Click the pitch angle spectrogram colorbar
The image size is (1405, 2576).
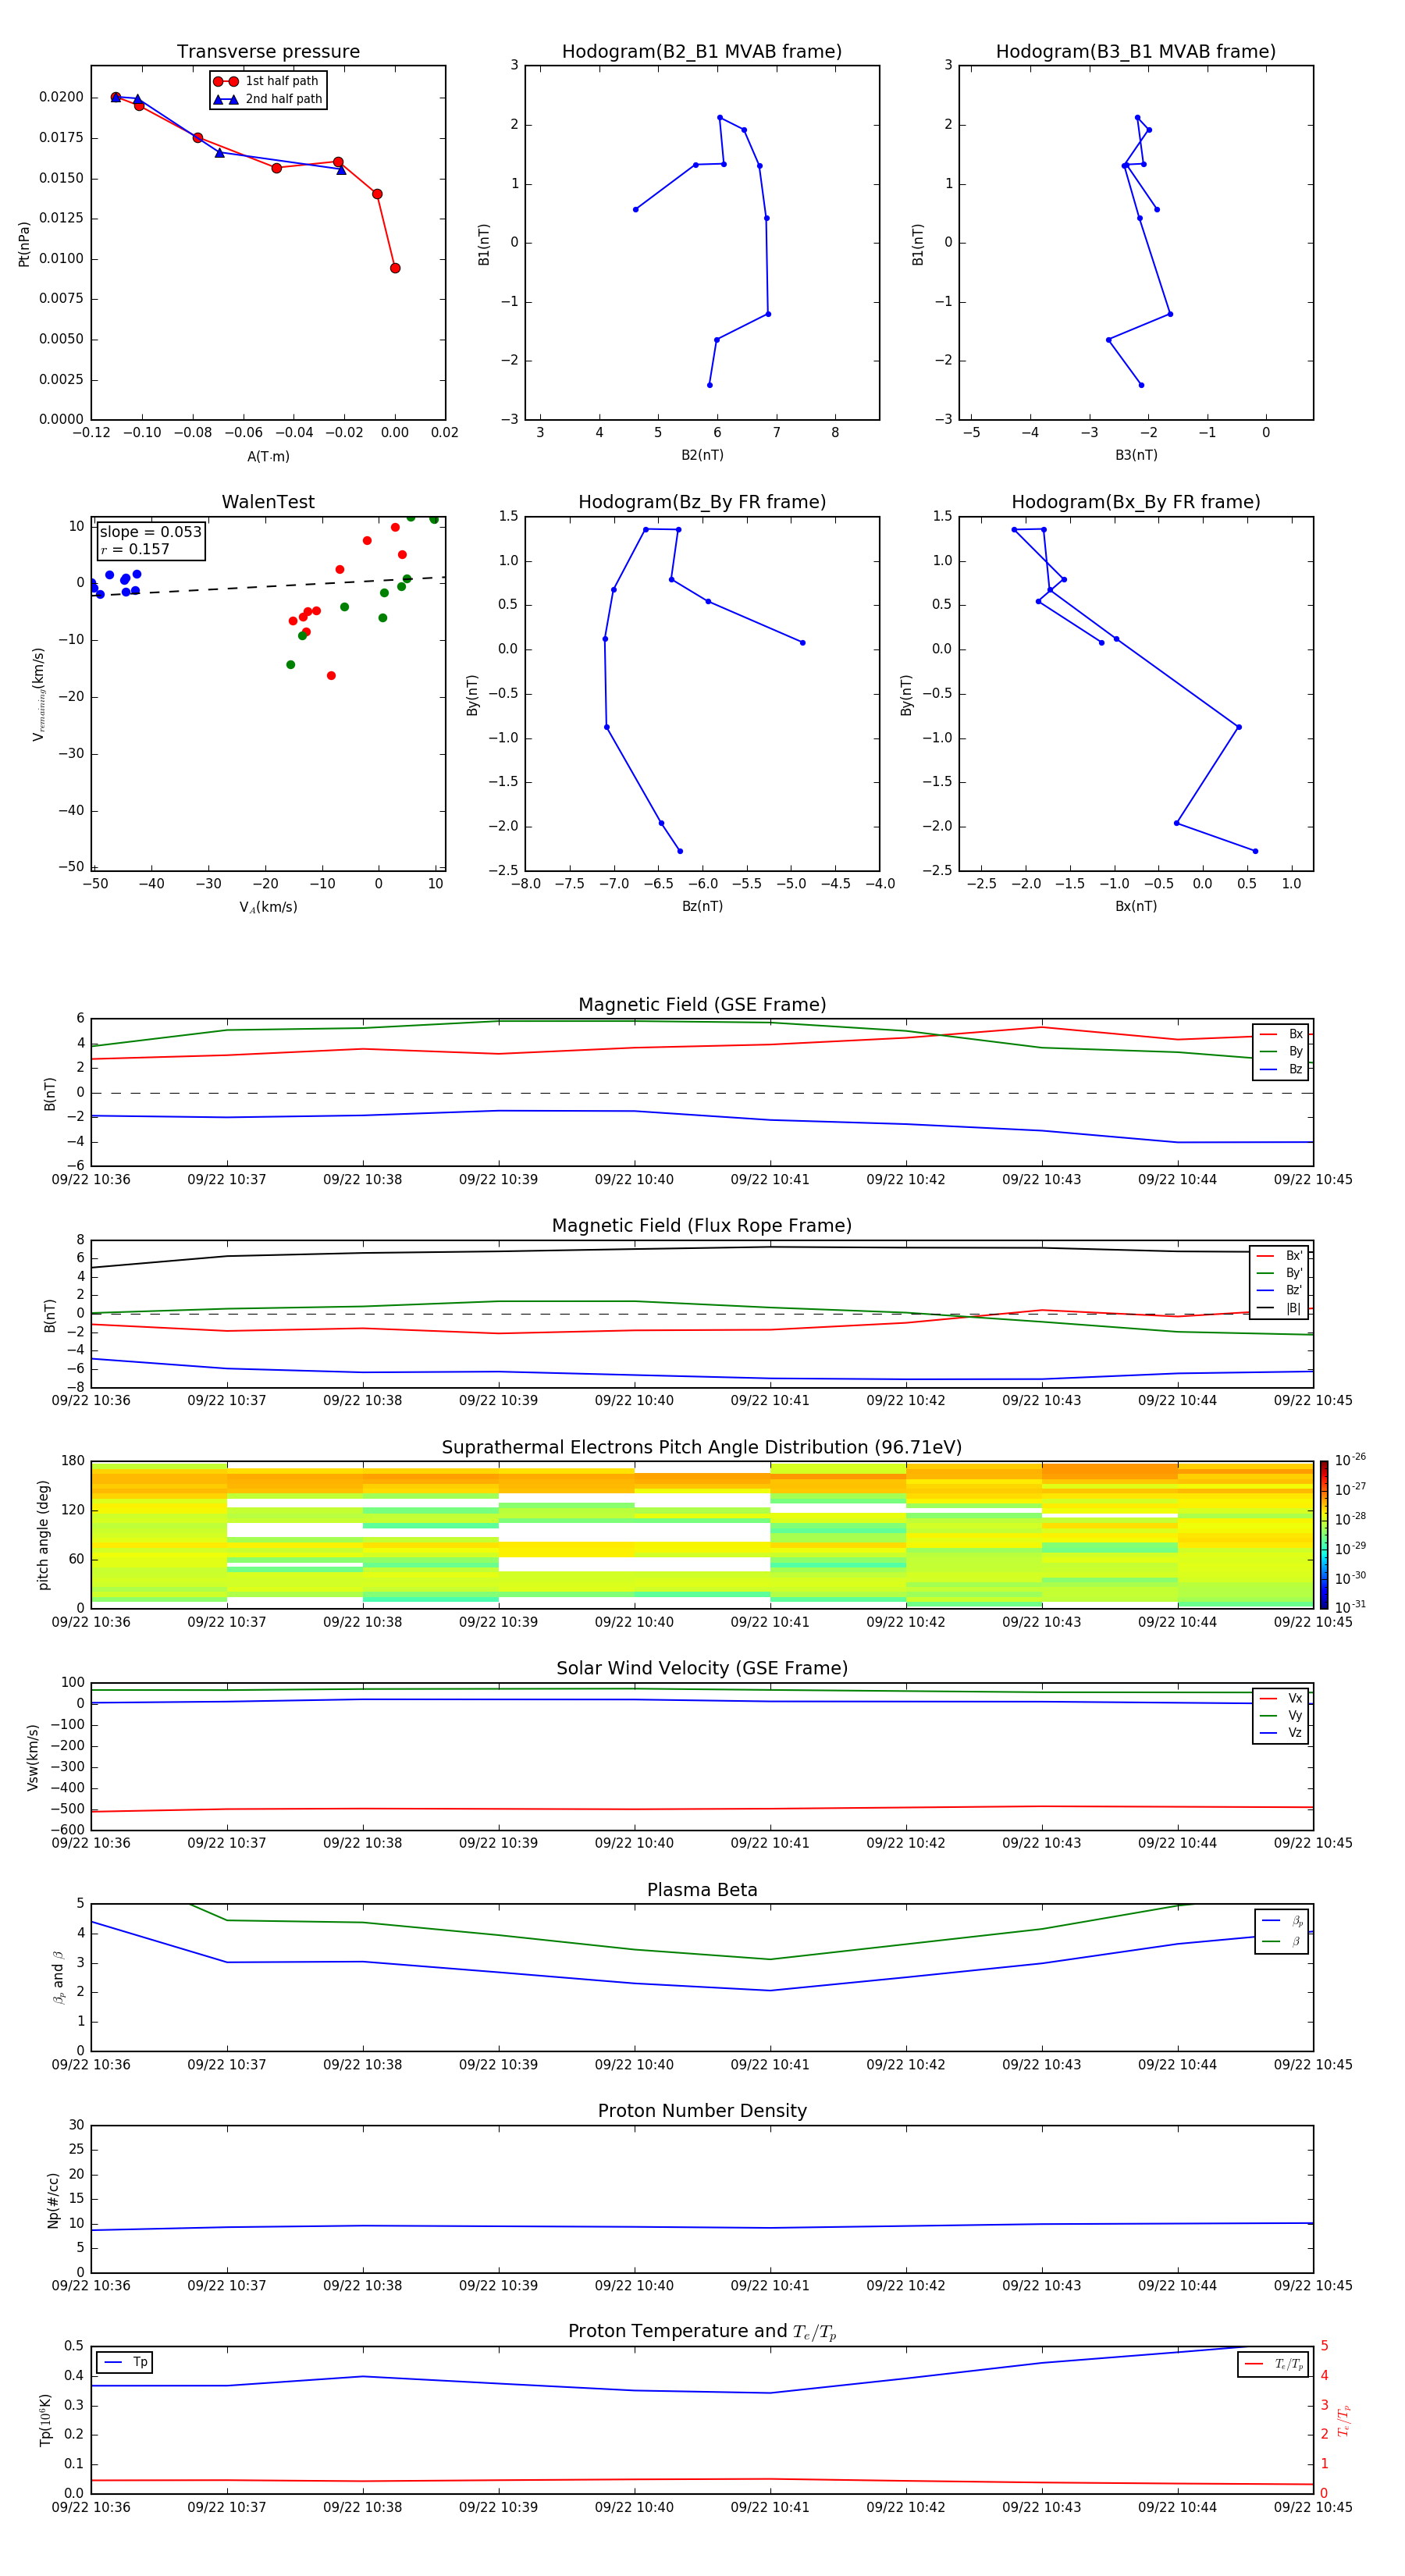(1324, 1534)
